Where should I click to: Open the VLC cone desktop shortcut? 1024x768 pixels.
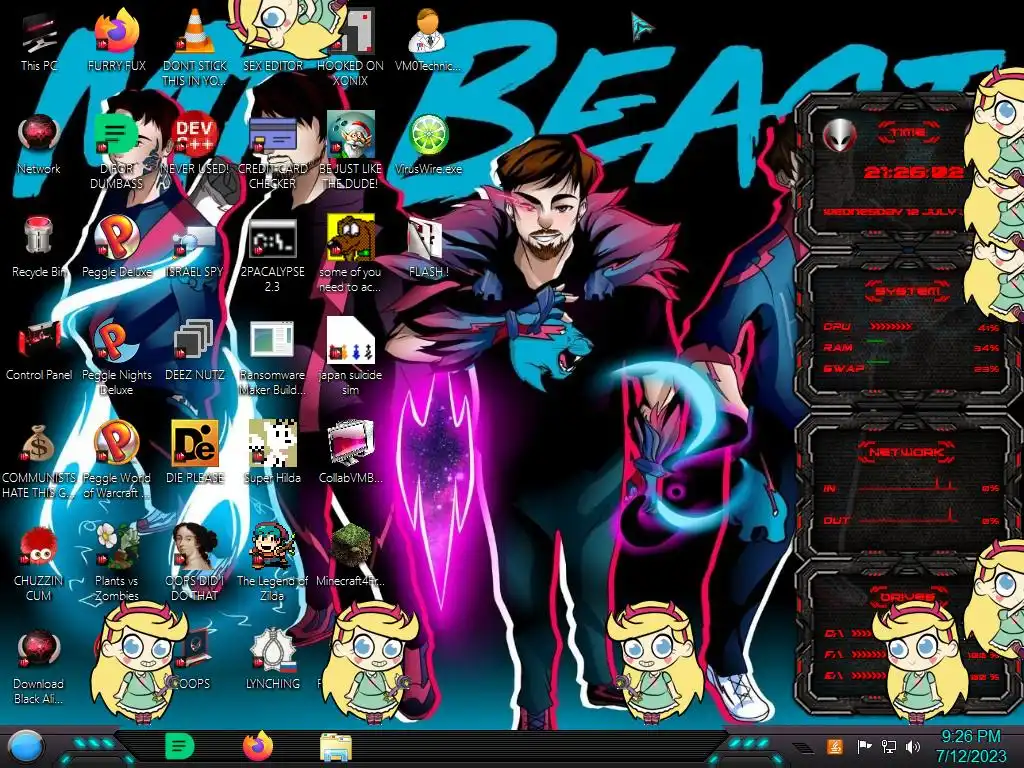pos(195,47)
